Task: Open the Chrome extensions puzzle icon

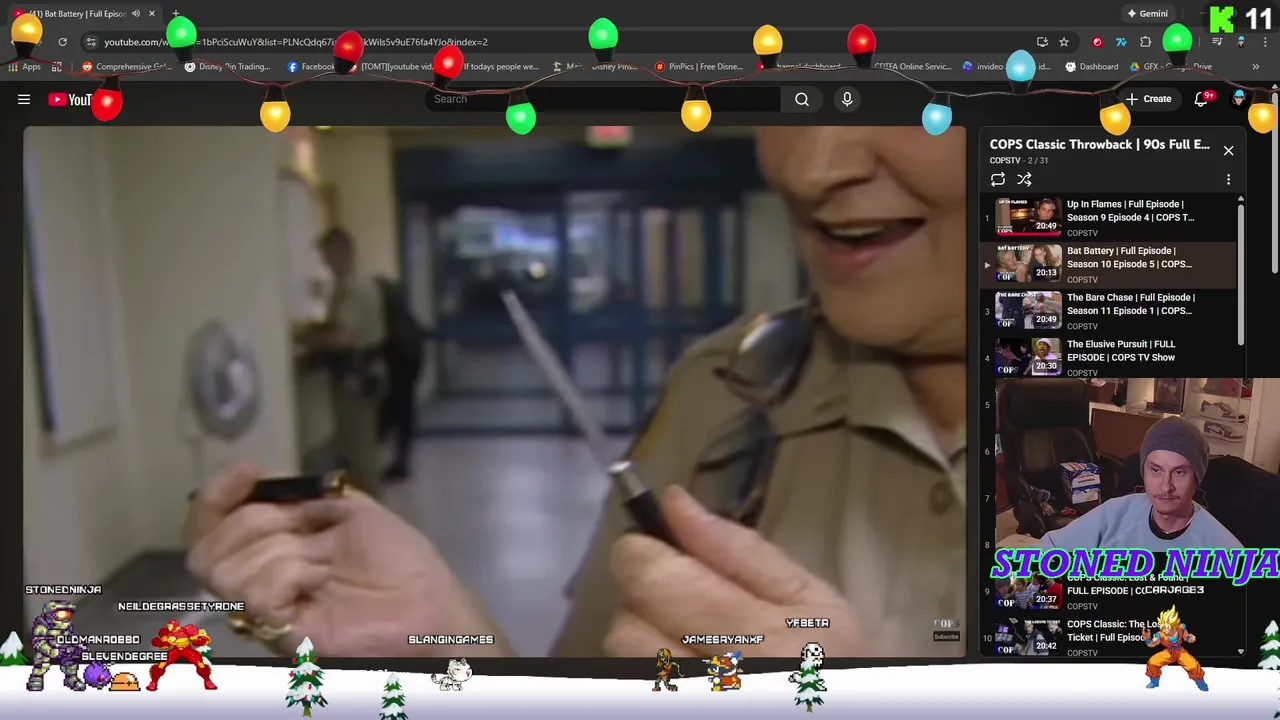Action: 1146,42
